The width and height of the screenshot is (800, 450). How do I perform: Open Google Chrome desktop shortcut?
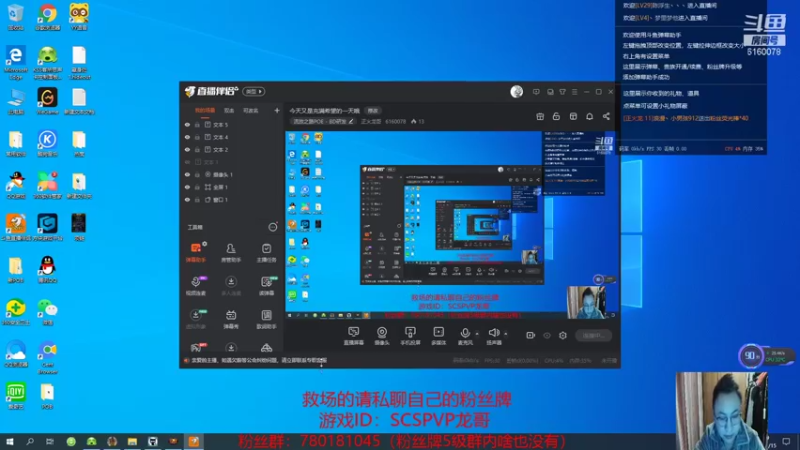(47, 17)
